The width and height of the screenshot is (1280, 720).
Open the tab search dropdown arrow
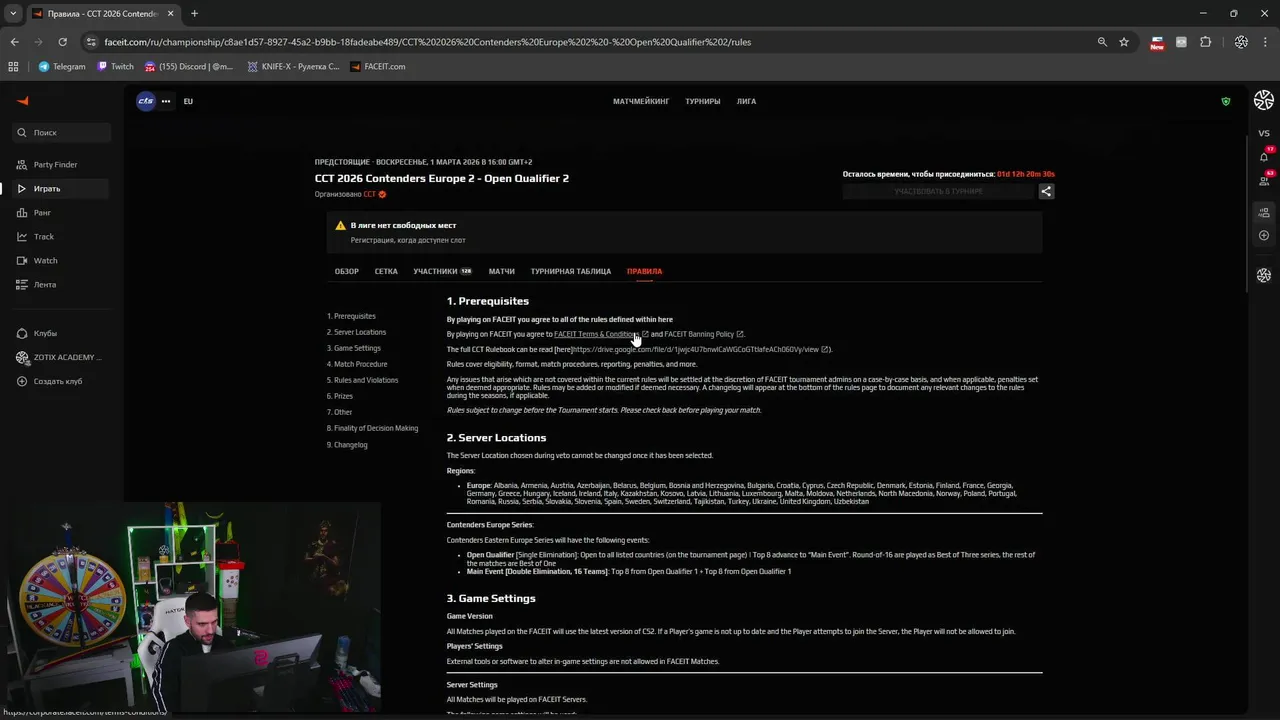click(12, 13)
